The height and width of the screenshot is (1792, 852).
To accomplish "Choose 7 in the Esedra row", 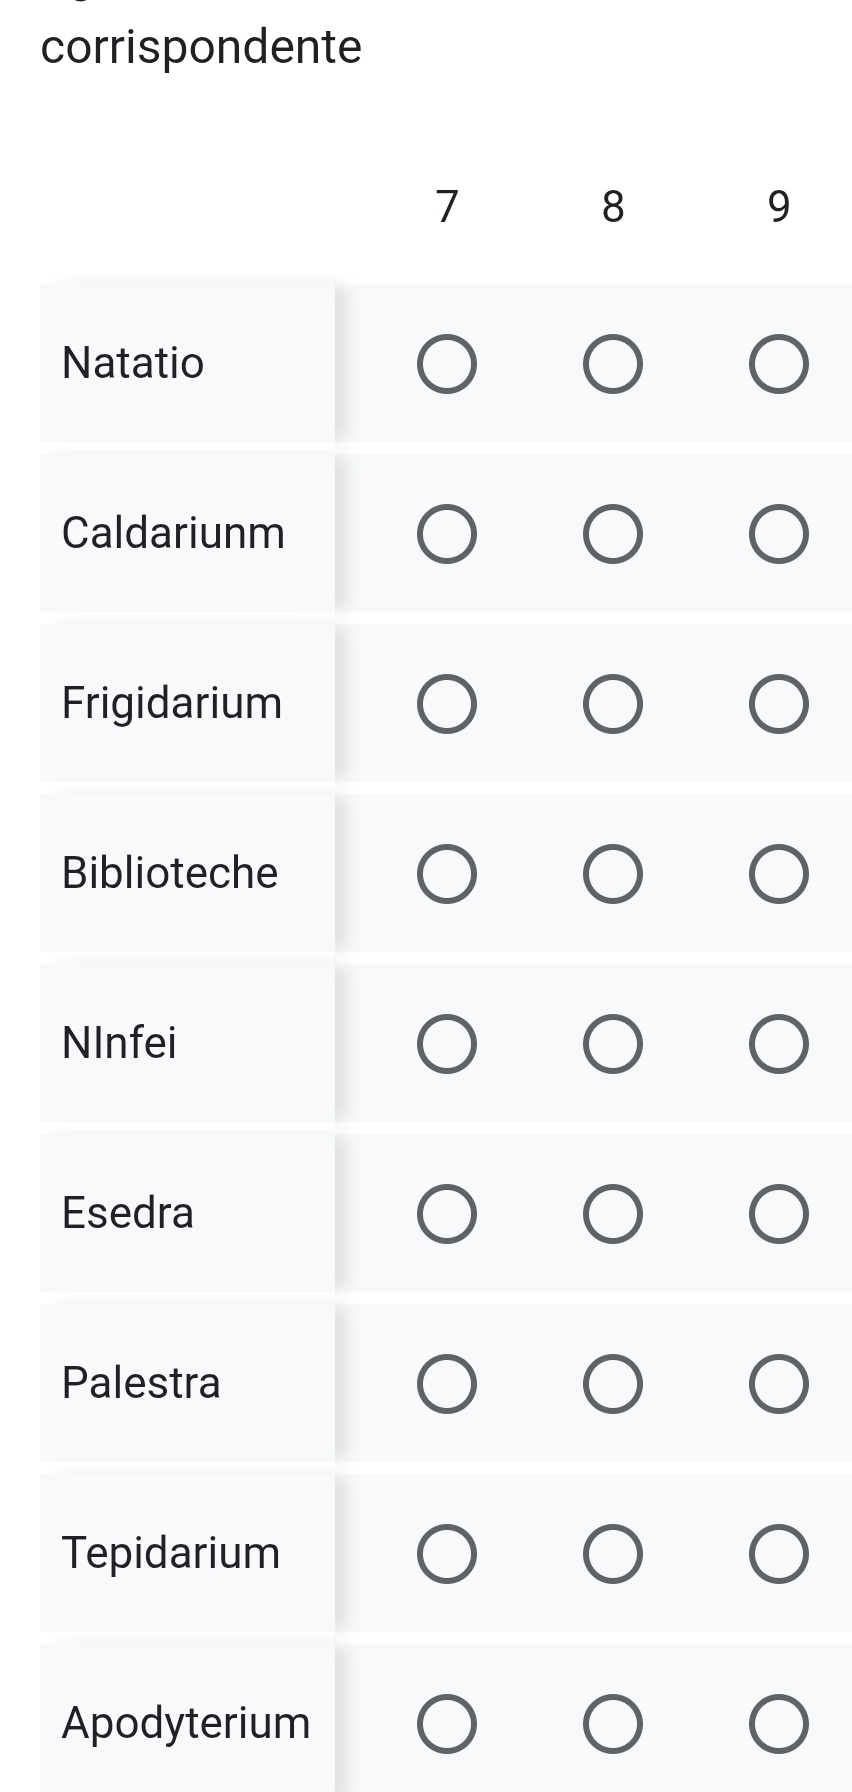I will click(x=447, y=1214).
